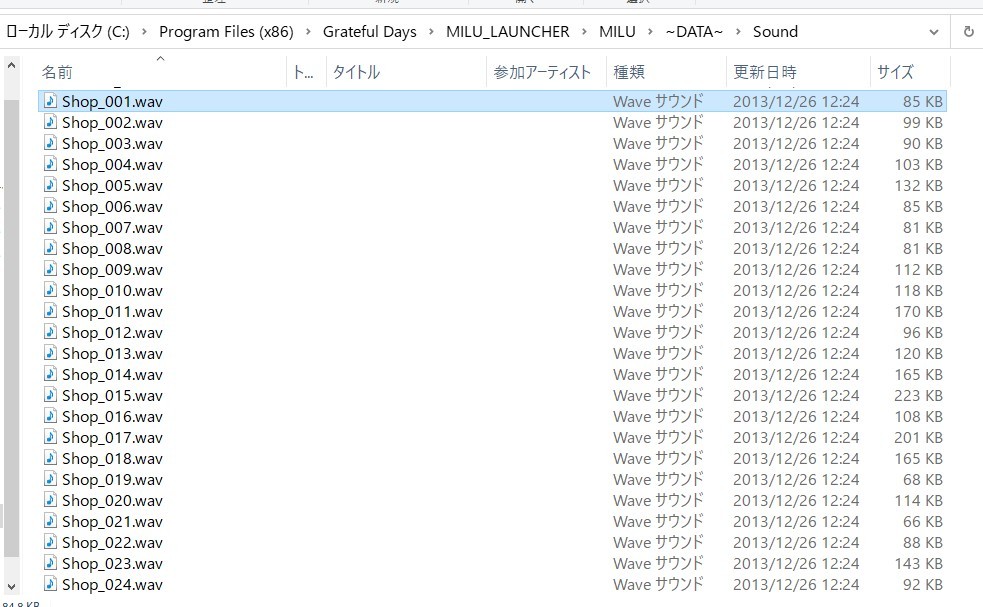Click the Shop_001.wav file icon
This screenshot has width=983, height=607.
point(50,101)
